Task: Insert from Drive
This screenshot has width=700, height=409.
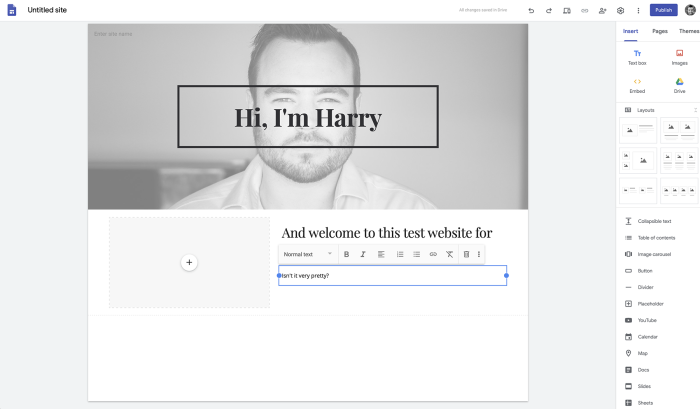Action: point(679,85)
